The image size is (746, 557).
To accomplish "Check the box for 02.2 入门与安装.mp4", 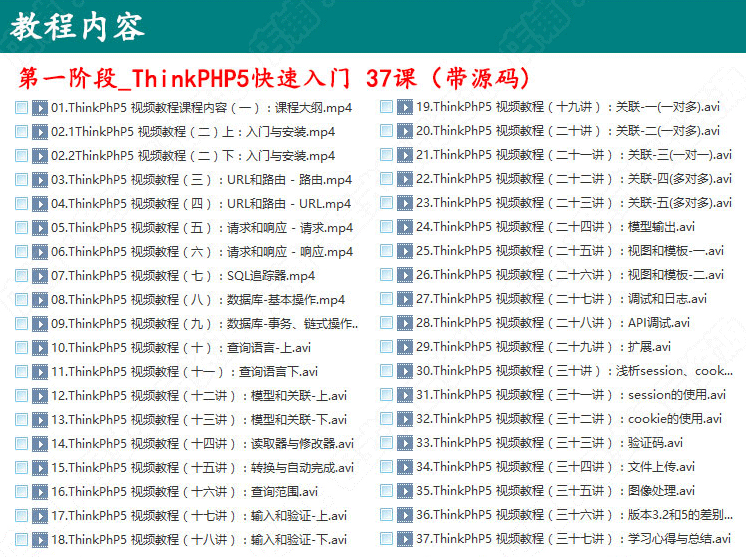I will [21, 156].
